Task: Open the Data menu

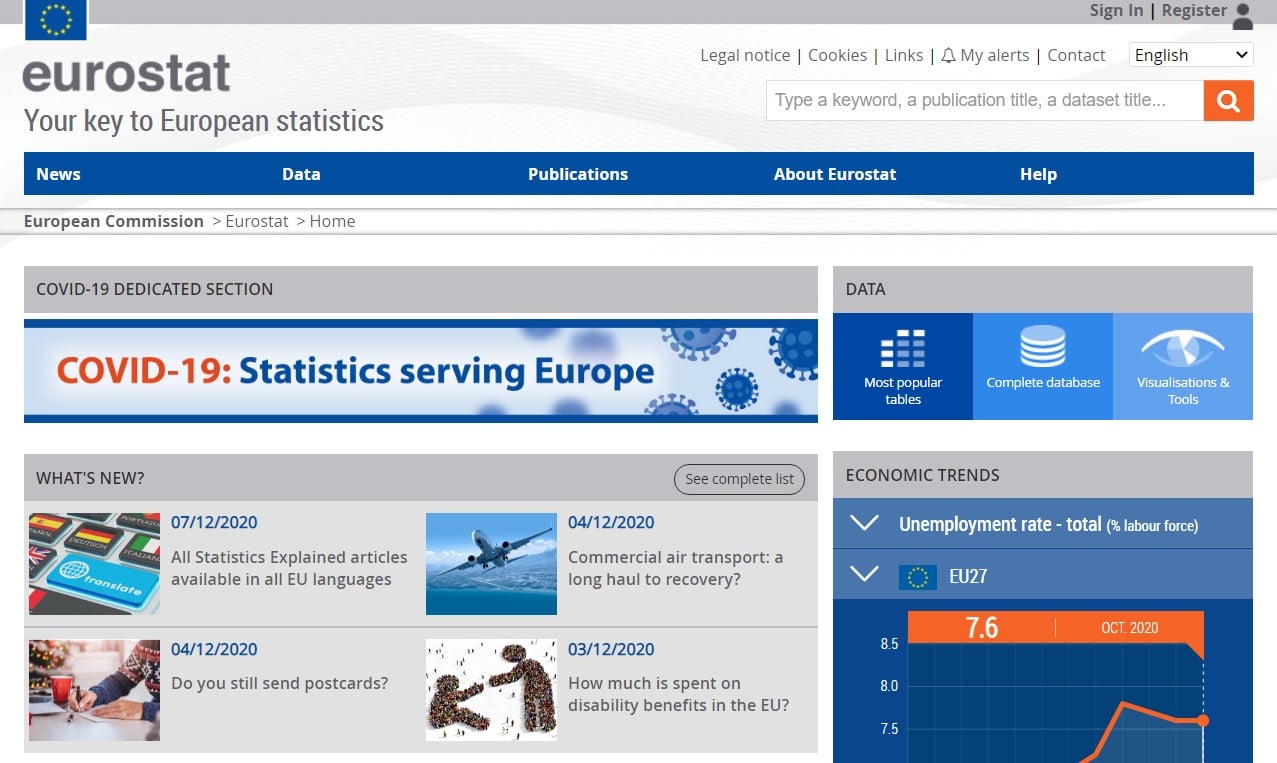Action: point(301,173)
